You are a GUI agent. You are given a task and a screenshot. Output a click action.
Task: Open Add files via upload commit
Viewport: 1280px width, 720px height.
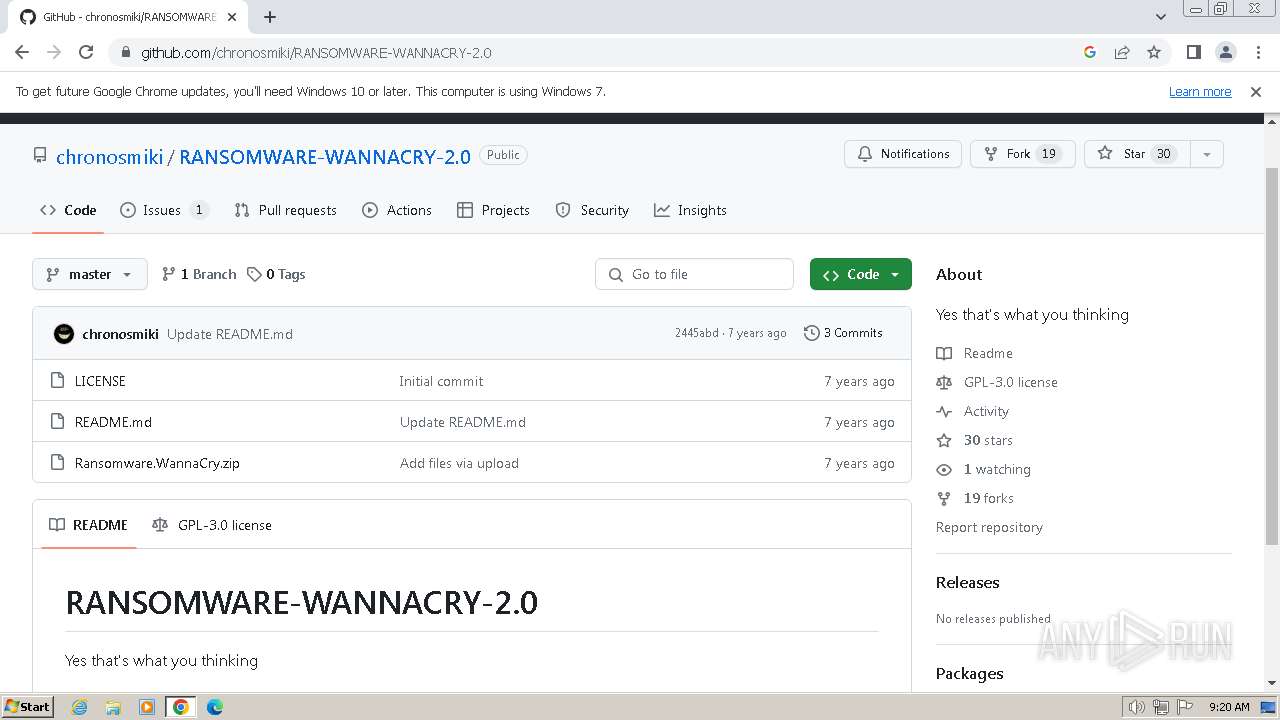tap(459, 463)
